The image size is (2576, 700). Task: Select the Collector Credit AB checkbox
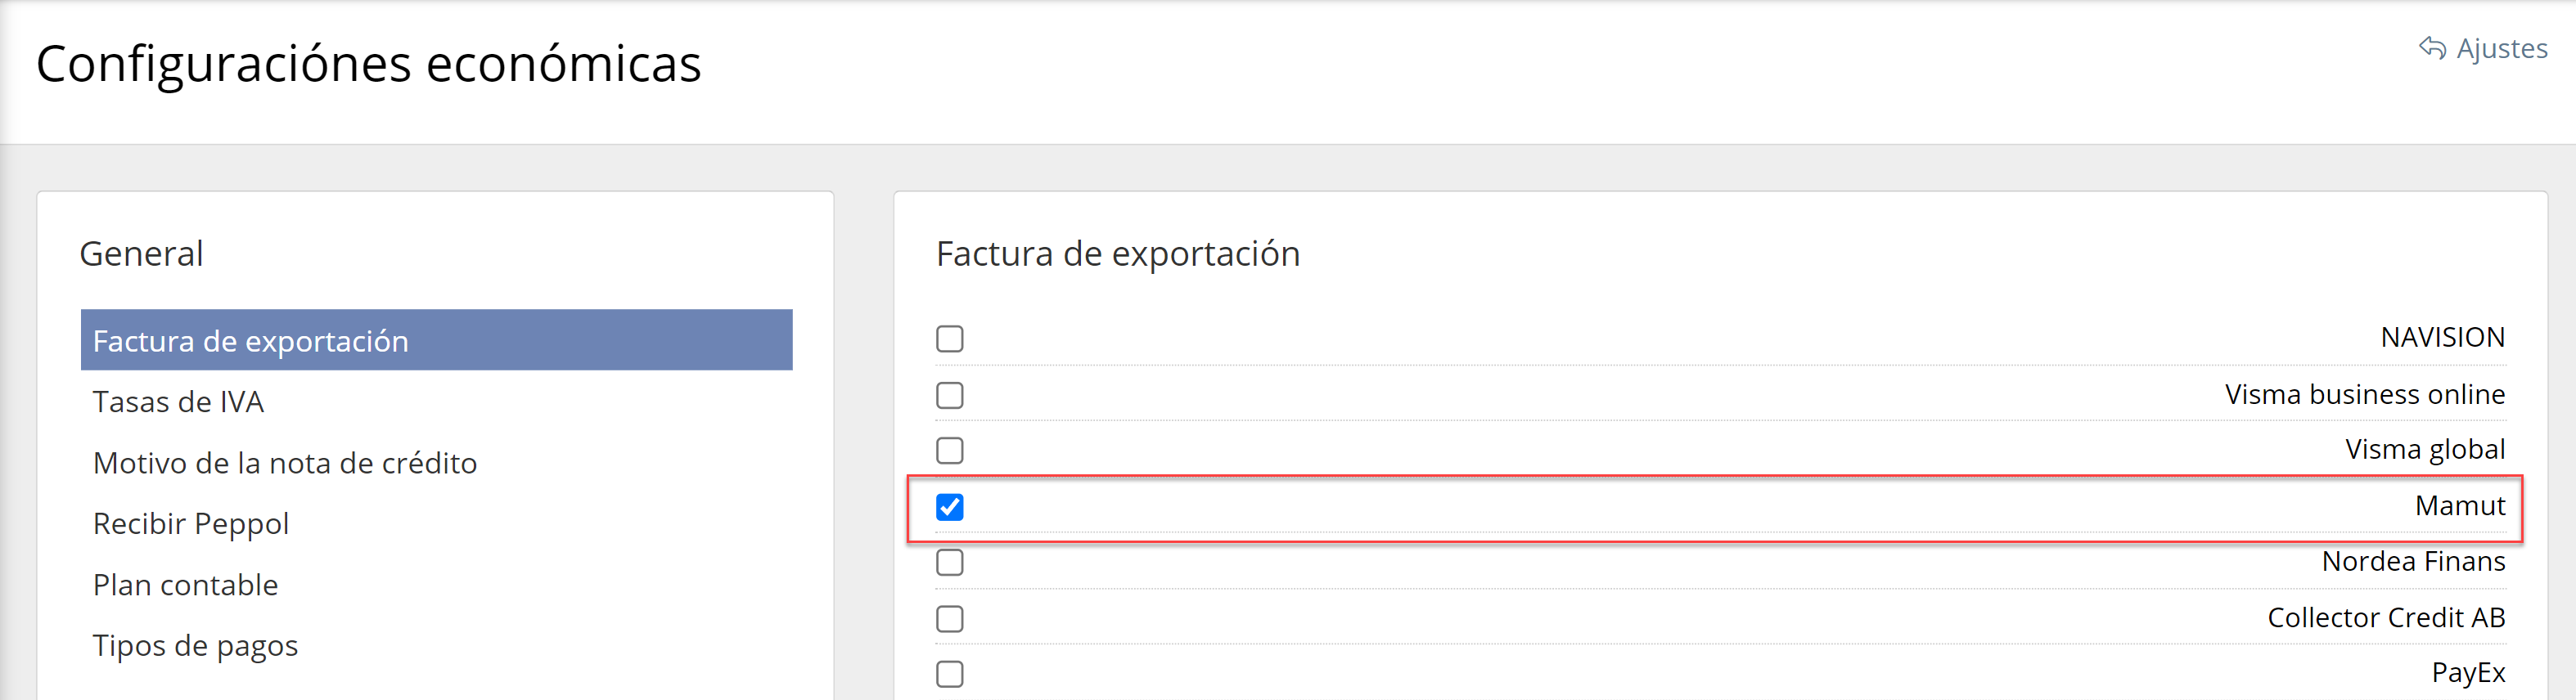point(949,619)
